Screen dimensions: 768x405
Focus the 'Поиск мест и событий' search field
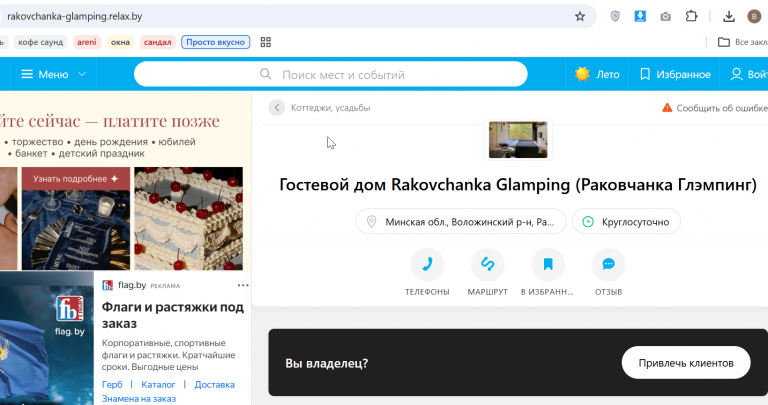pyautogui.click(x=331, y=74)
